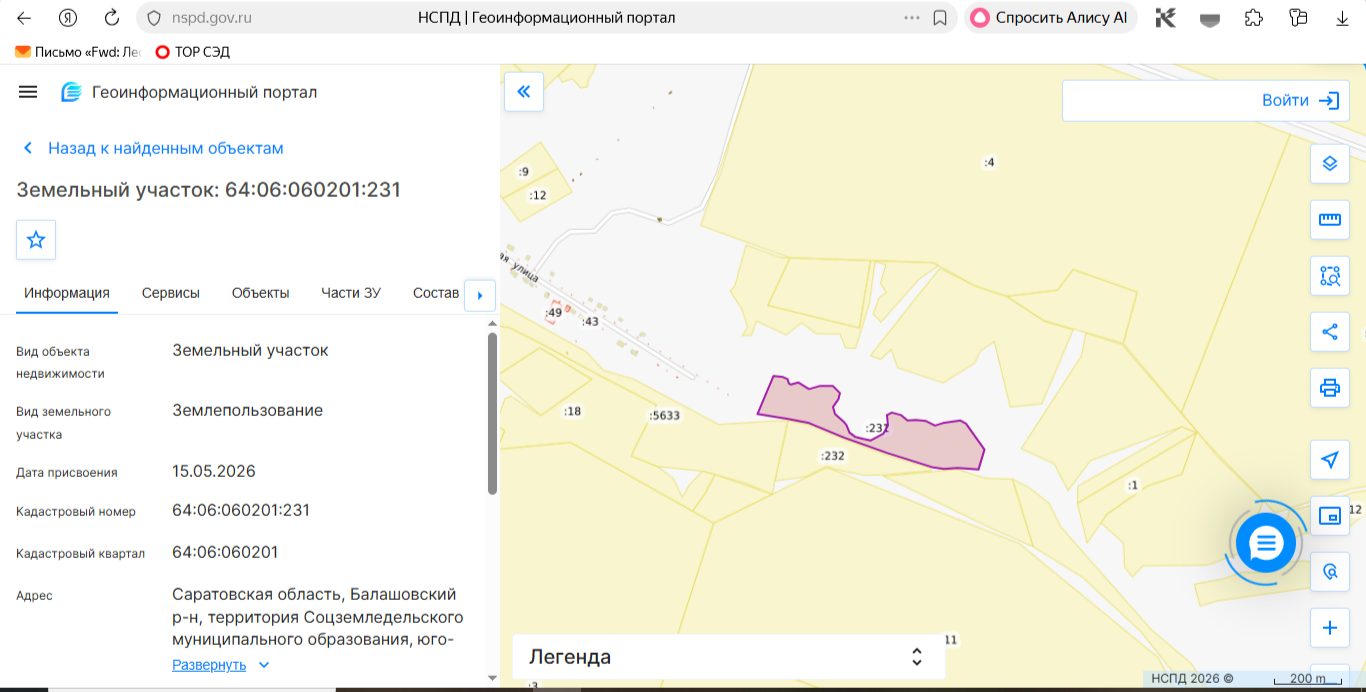Print the map using the printer icon
Screen dimensions: 1366x692
pyautogui.click(x=1330, y=388)
